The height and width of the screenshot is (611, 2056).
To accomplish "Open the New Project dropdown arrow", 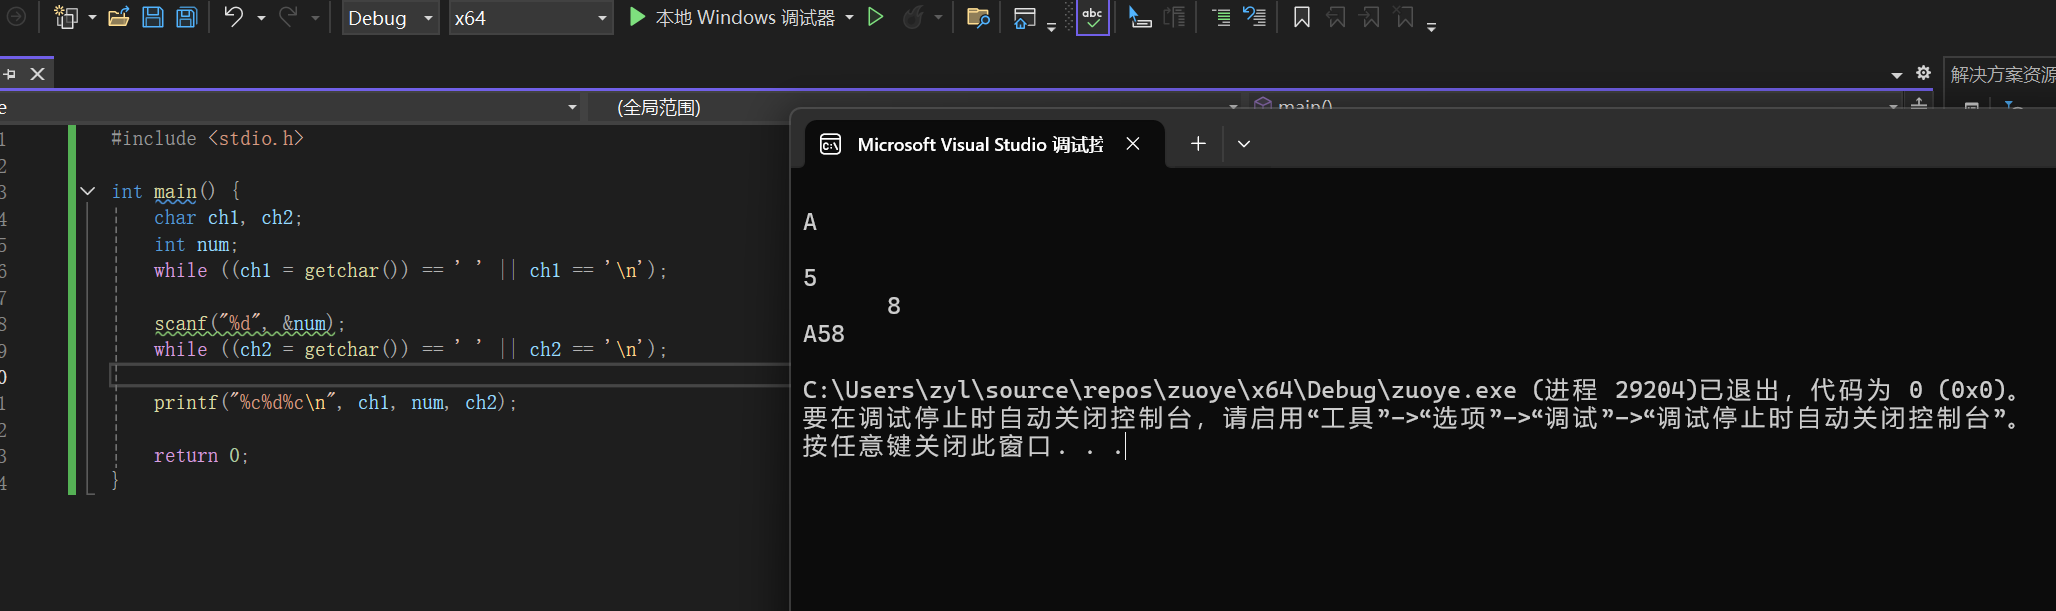I will click(x=92, y=18).
